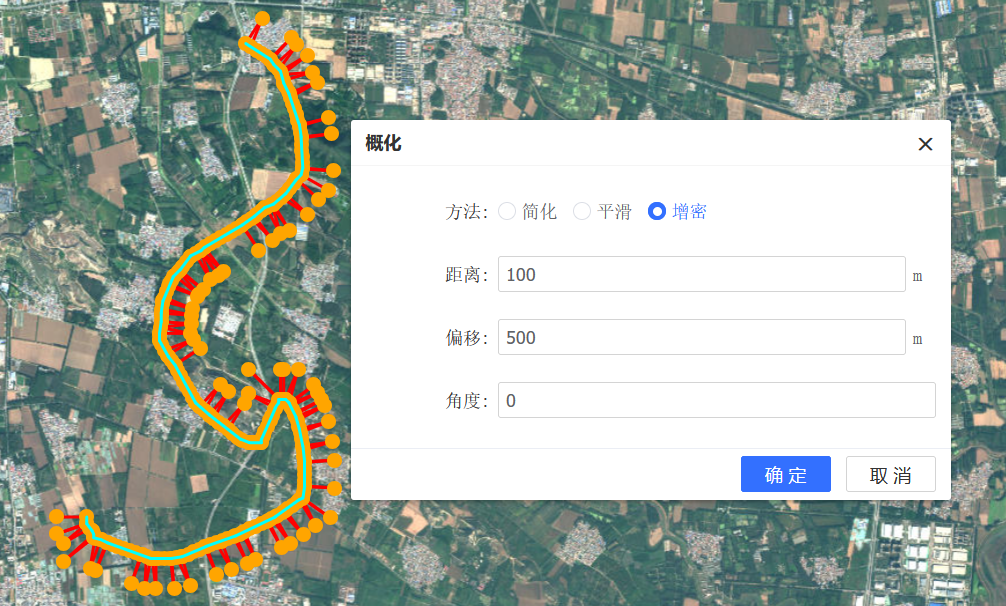The image size is (1006, 606).
Task: Select the 增密 radio option
Action: [x=657, y=211]
